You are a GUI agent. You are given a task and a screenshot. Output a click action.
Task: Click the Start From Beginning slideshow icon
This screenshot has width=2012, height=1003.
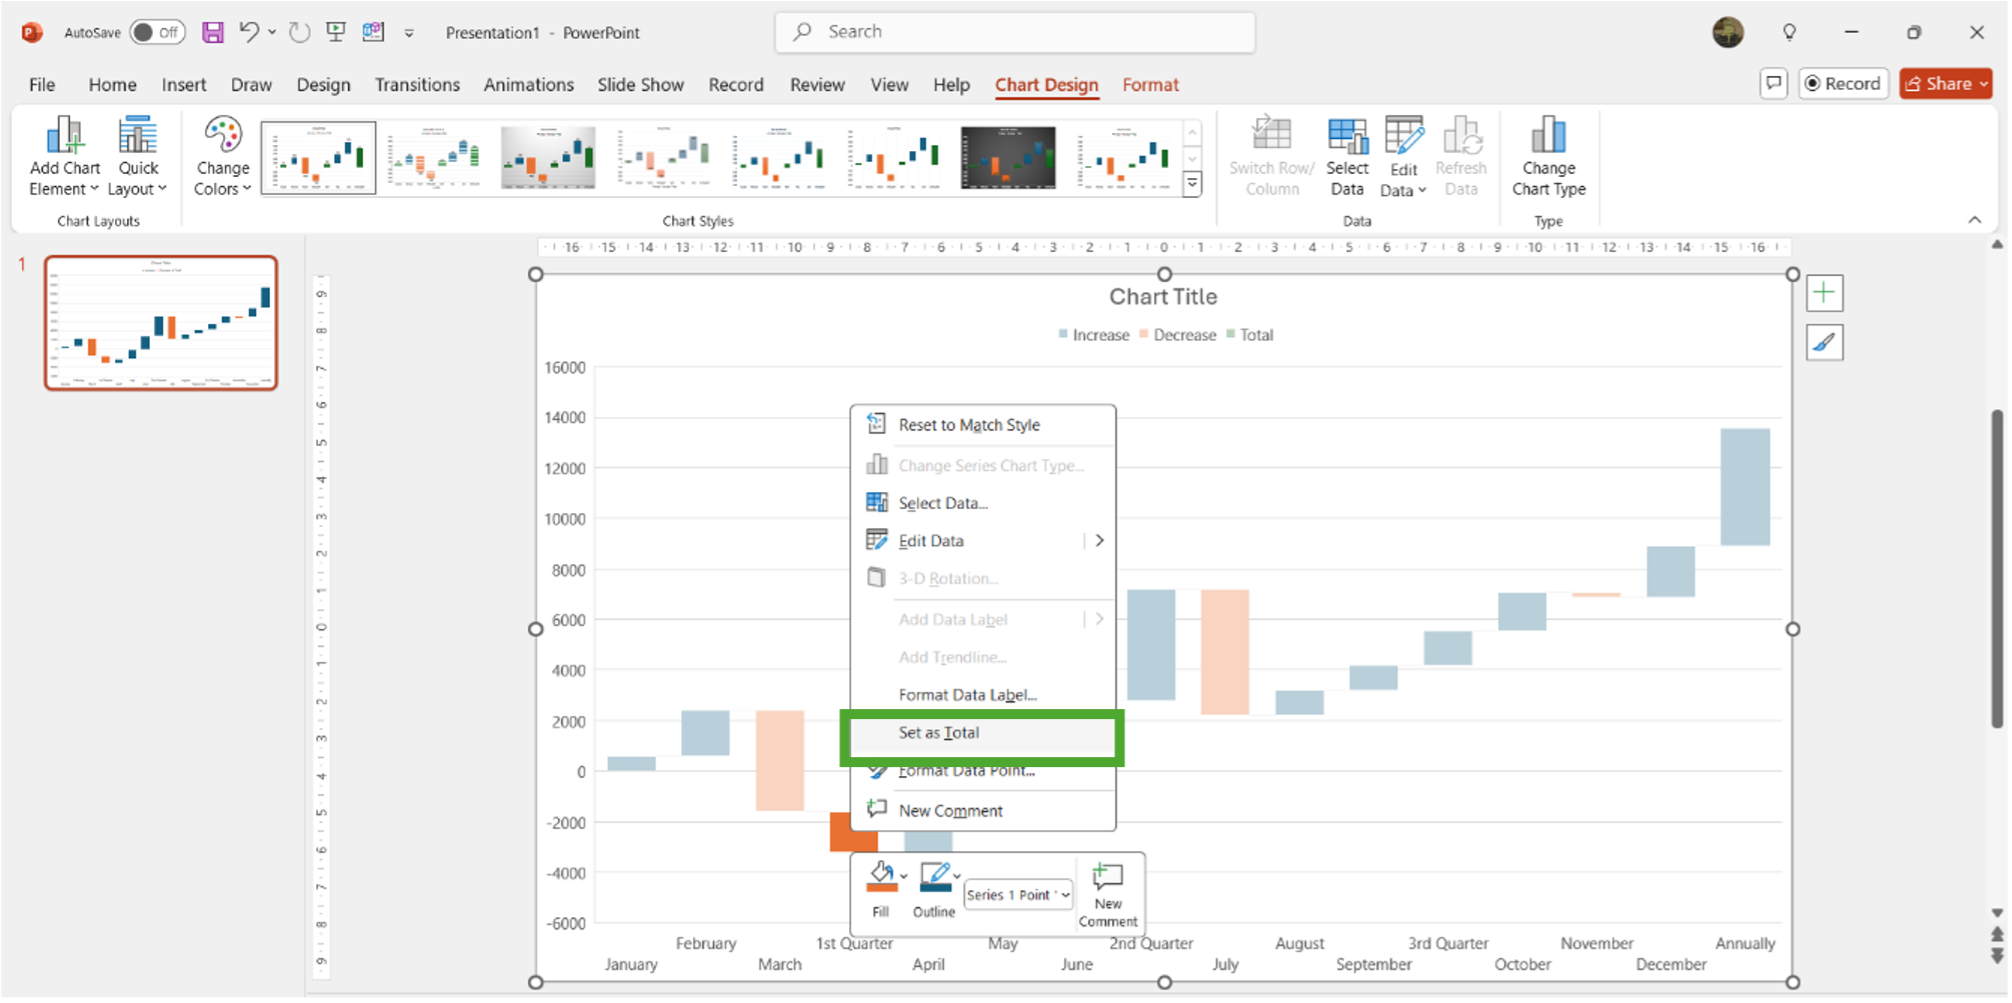[x=336, y=31]
